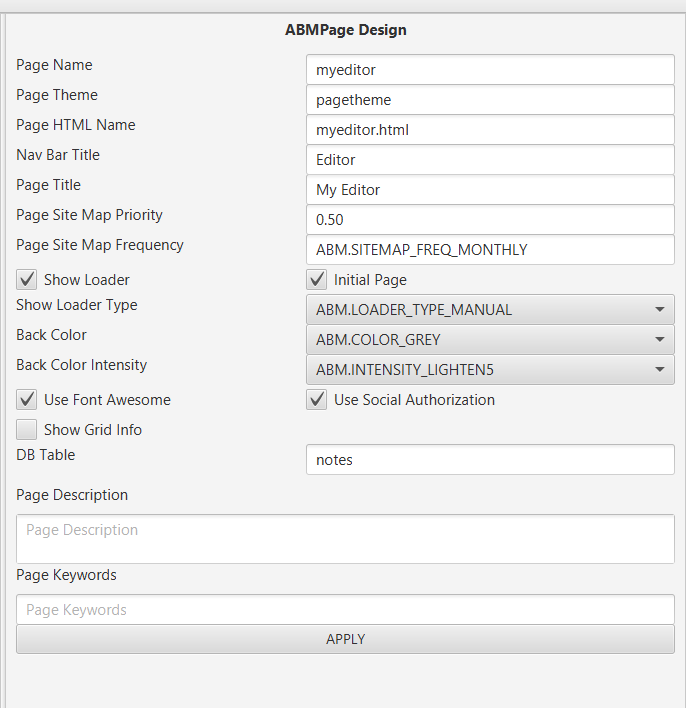Select the Page HTML Name field
Screen dimensions: 686x708
pos(490,130)
